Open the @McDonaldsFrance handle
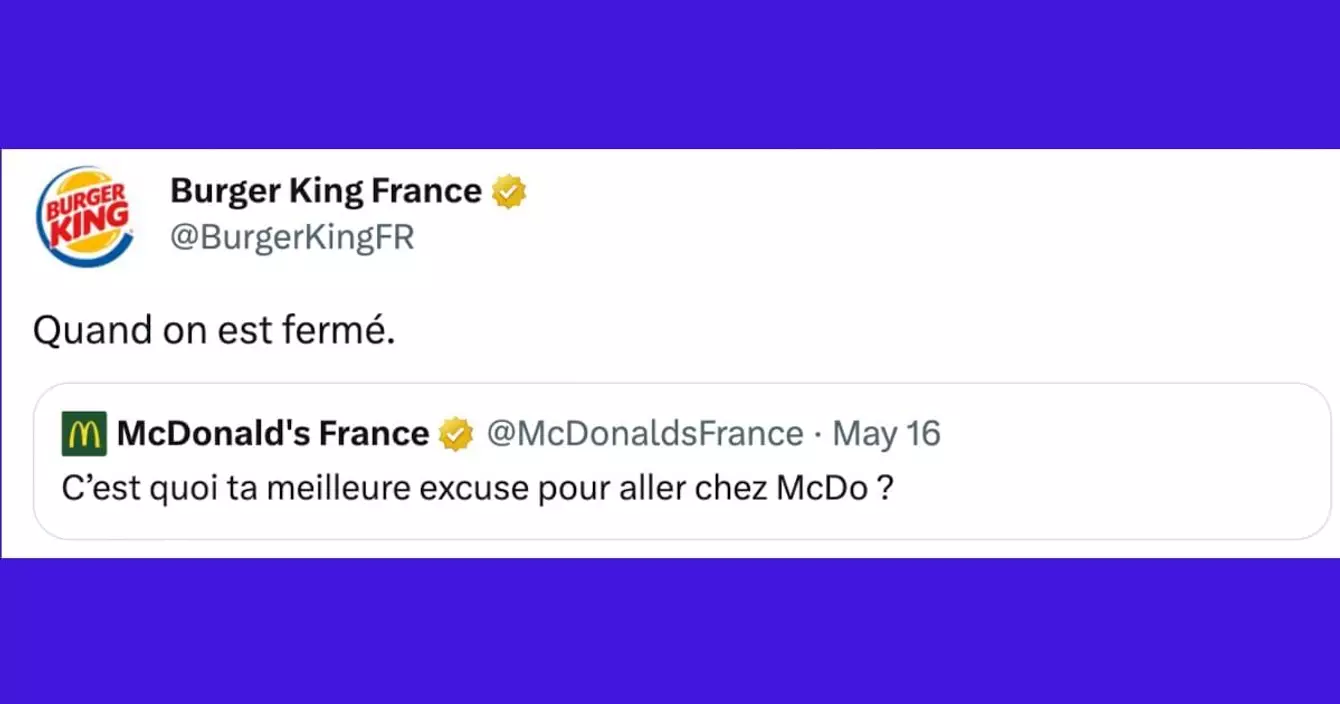The width and height of the screenshot is (1340, 704). [x=645, y=434]
